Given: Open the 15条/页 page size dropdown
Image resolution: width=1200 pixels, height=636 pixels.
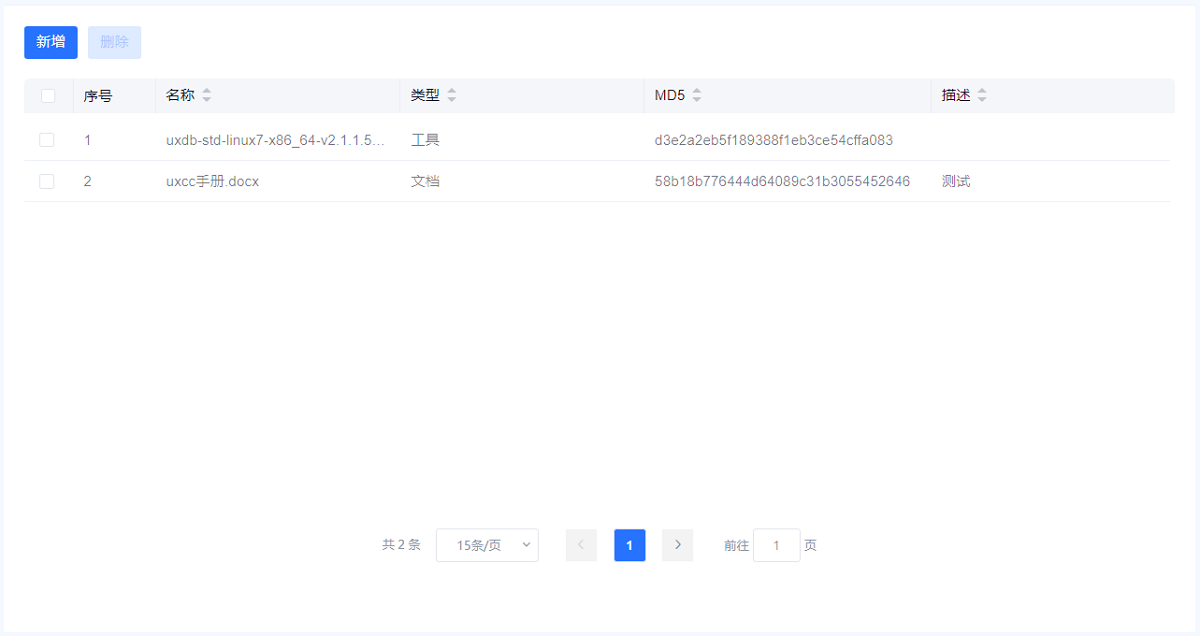Looking at the screenshot, I should [x=487, y=545].
